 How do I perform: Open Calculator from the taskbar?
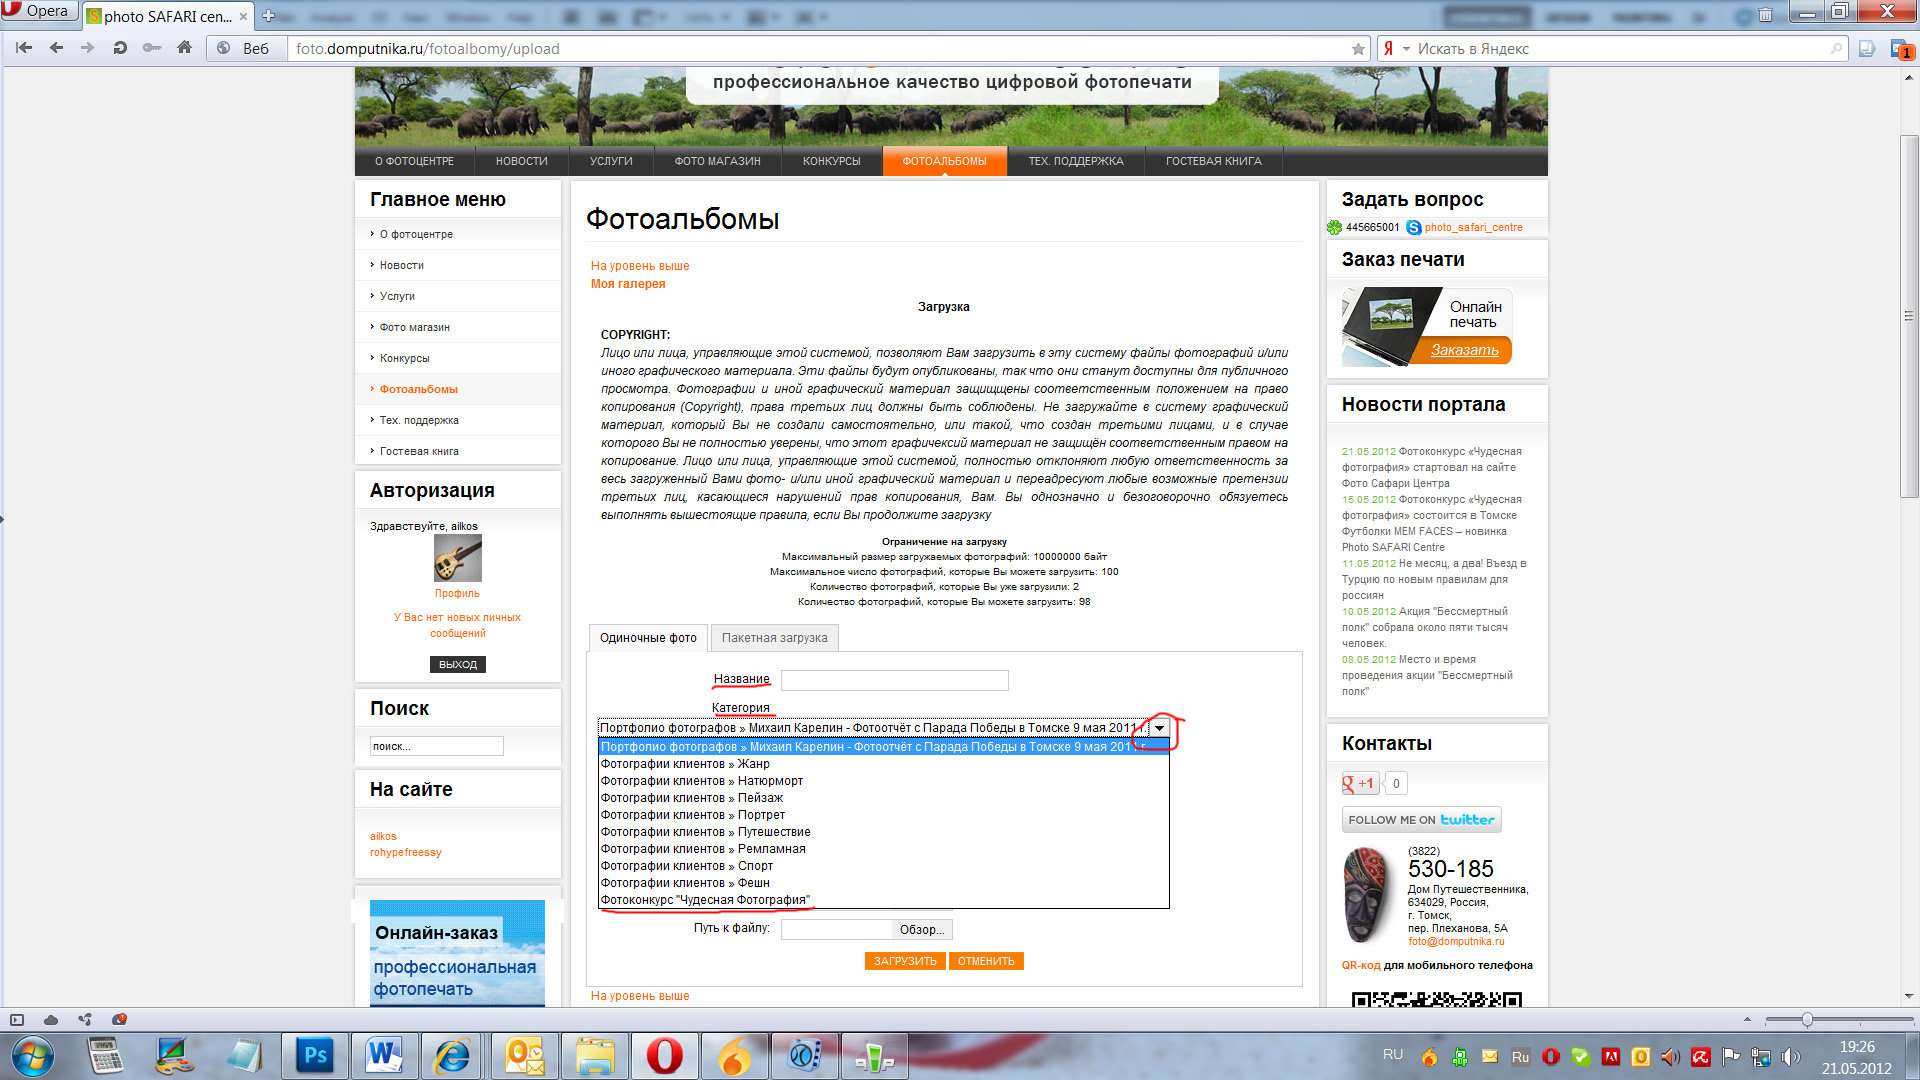106,1055
